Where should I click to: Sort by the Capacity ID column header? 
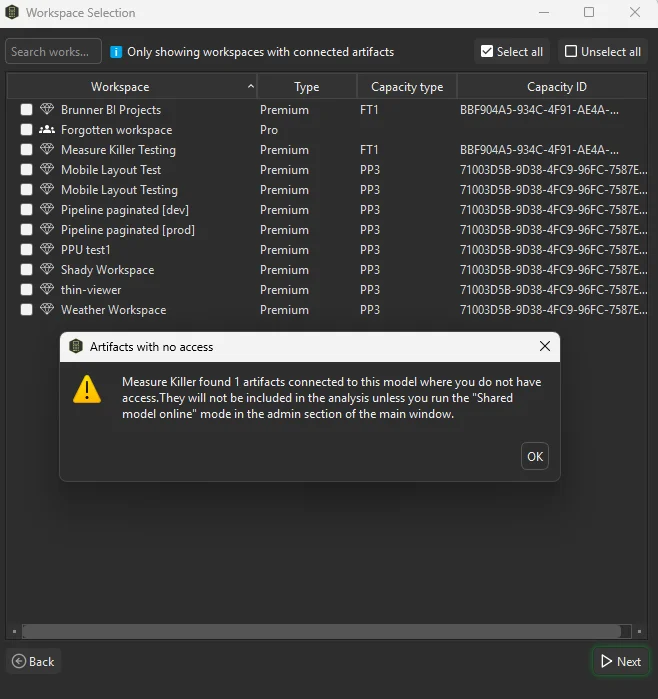pos(552,86)
